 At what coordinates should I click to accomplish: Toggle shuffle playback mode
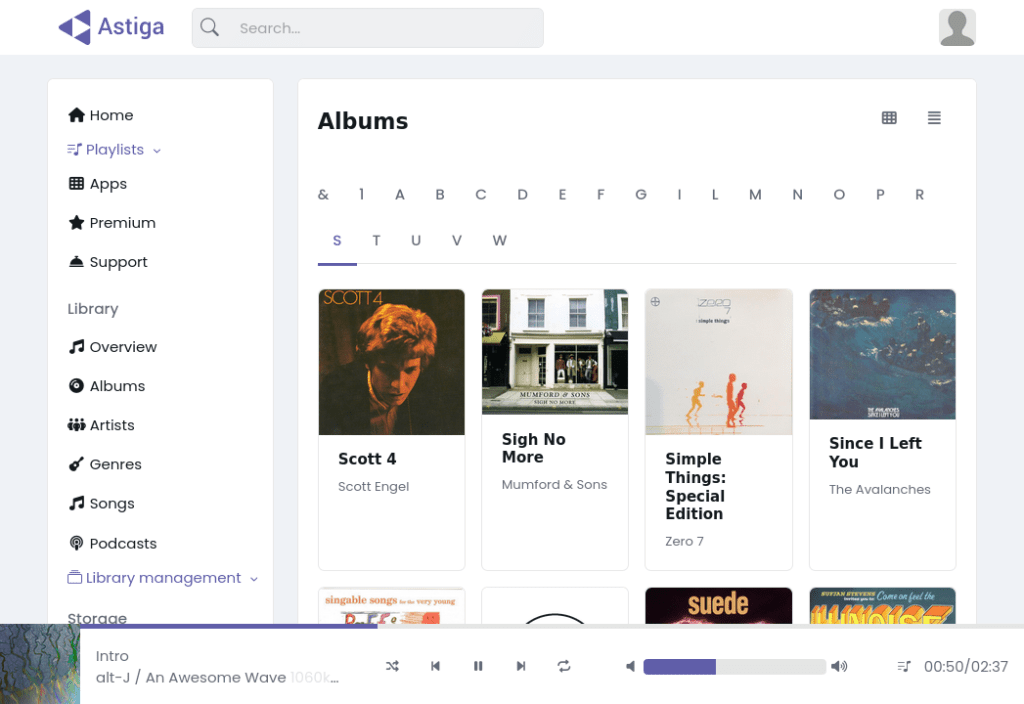[392, 666]
